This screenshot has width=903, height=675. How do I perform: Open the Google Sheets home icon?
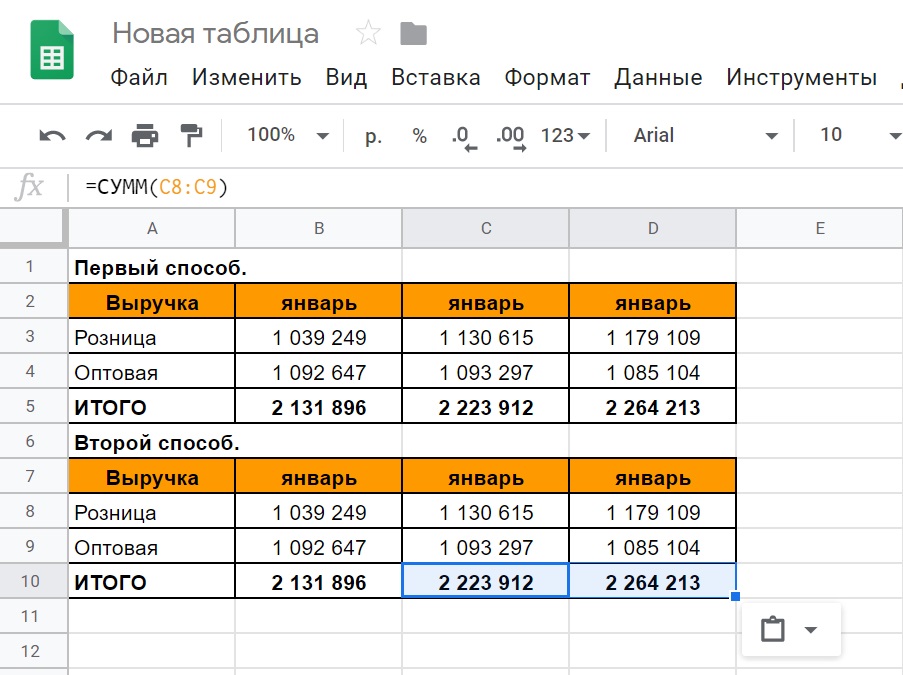click(x=52, y=50)
